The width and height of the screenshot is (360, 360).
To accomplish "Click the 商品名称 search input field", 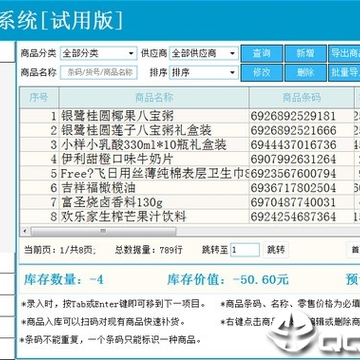I will pos(99,72).
